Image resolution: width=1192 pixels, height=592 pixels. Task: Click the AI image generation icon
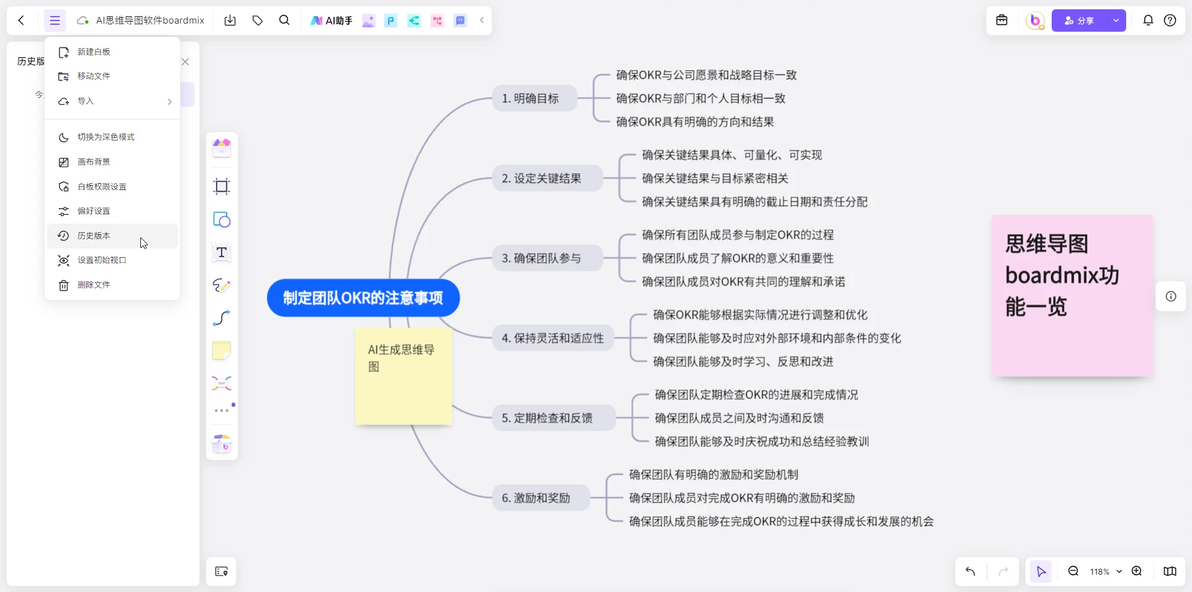point(369,21)
